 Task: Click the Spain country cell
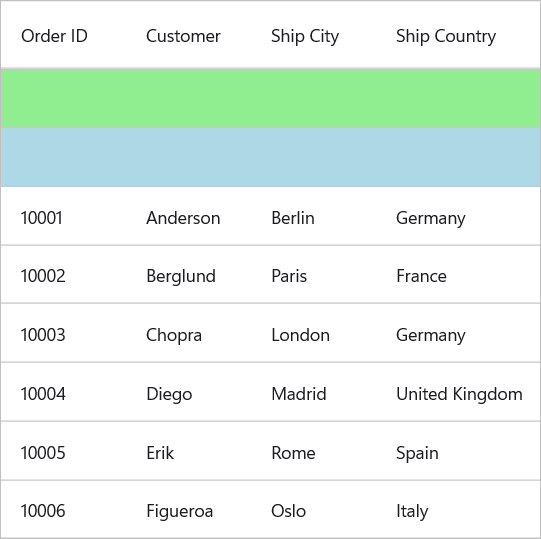[x=458, y=451]
